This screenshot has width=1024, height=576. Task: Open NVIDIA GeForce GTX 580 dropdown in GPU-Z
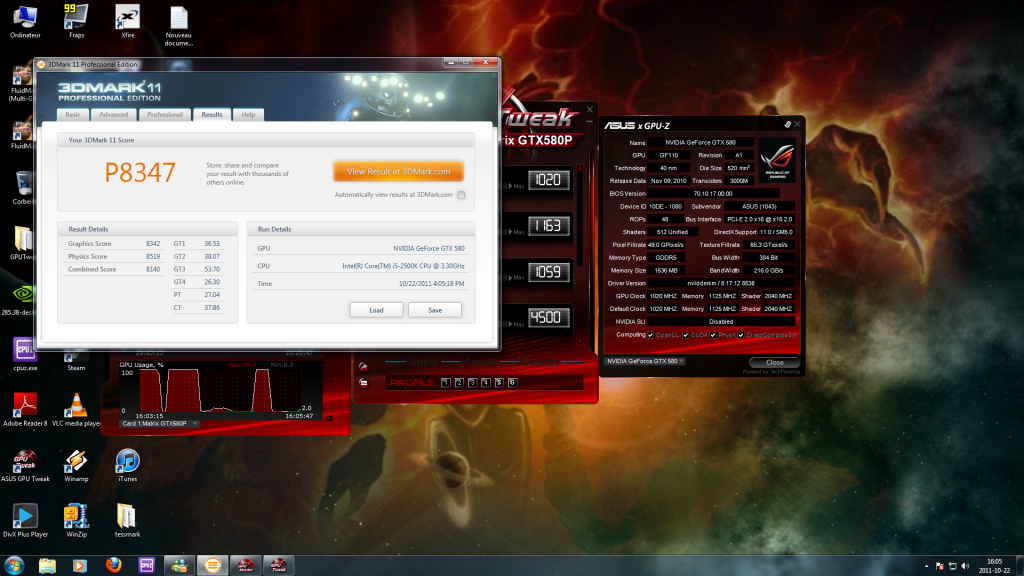pyautogui.click(x=644, y=361)
